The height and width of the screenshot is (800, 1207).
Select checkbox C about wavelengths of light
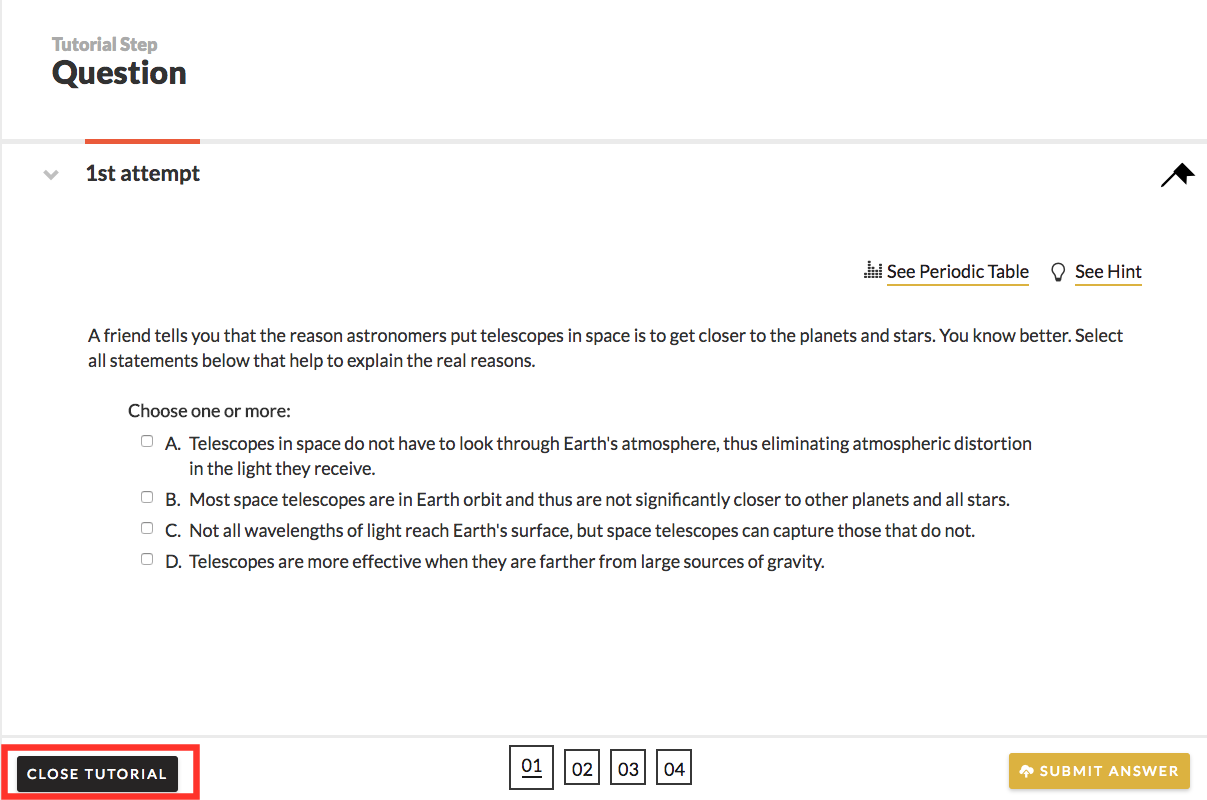[147, 528]
